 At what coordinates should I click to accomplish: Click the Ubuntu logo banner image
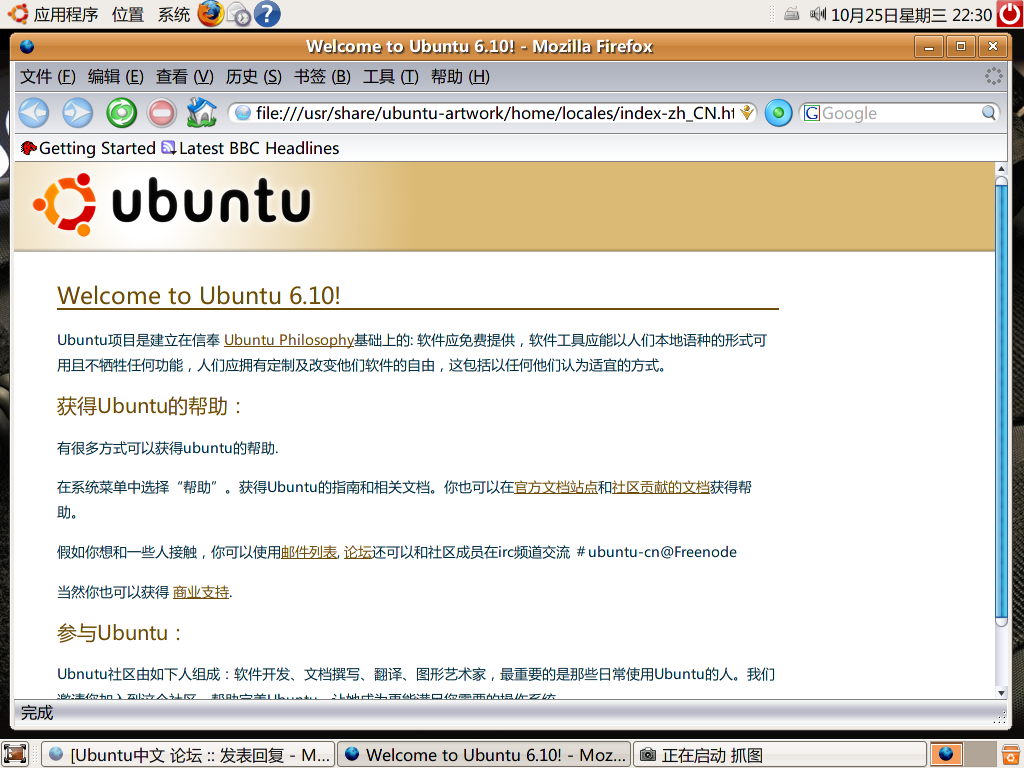(172, 204)
